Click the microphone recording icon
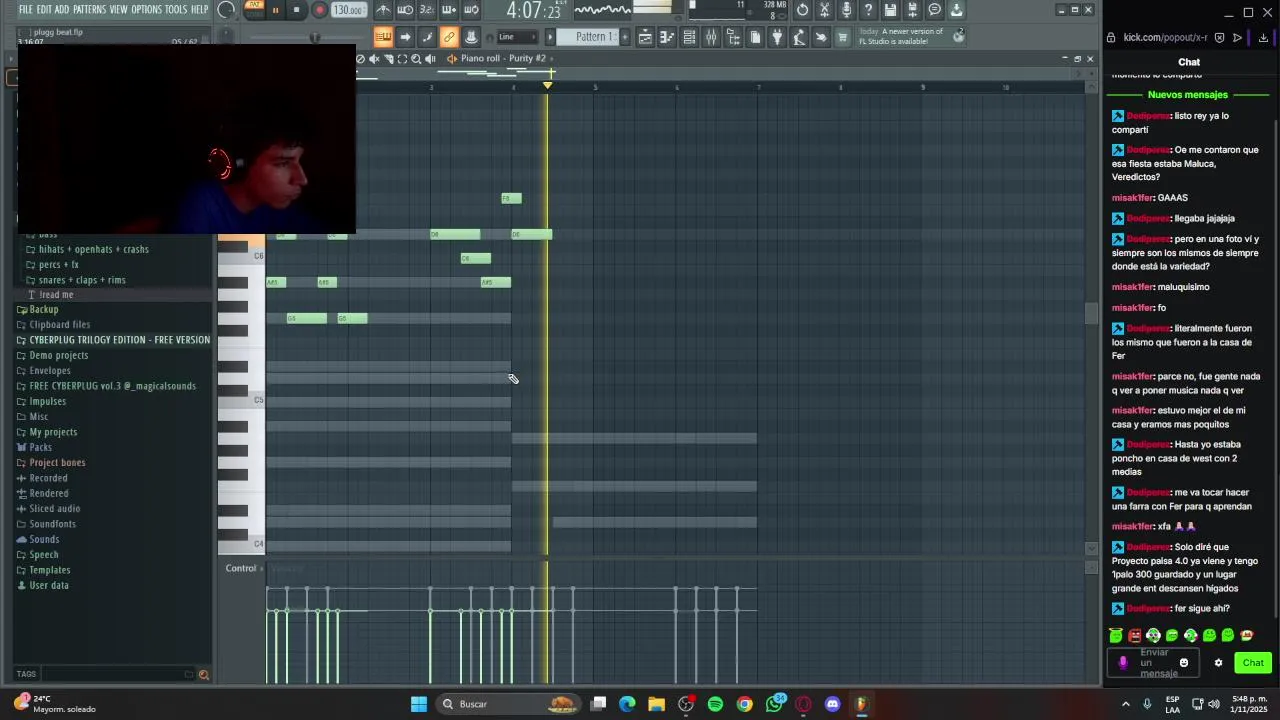The width and height of the screenshot is (1280, 720). 846,10
